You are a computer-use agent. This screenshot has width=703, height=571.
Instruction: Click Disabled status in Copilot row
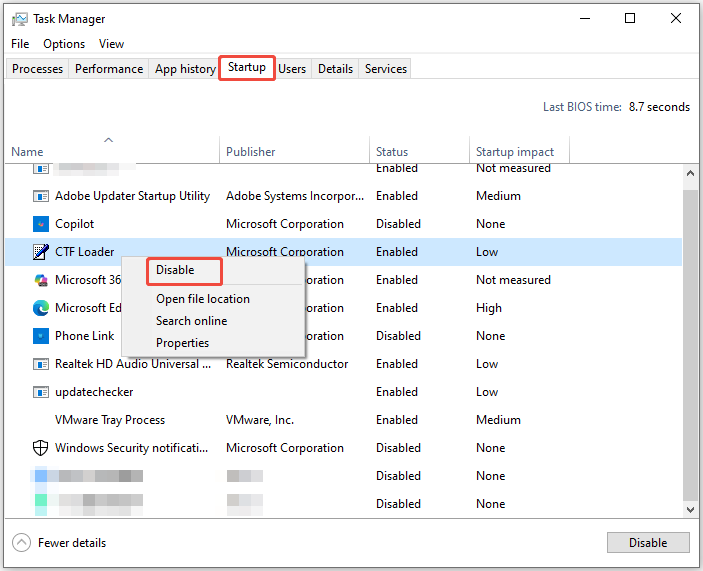point(398,224)
